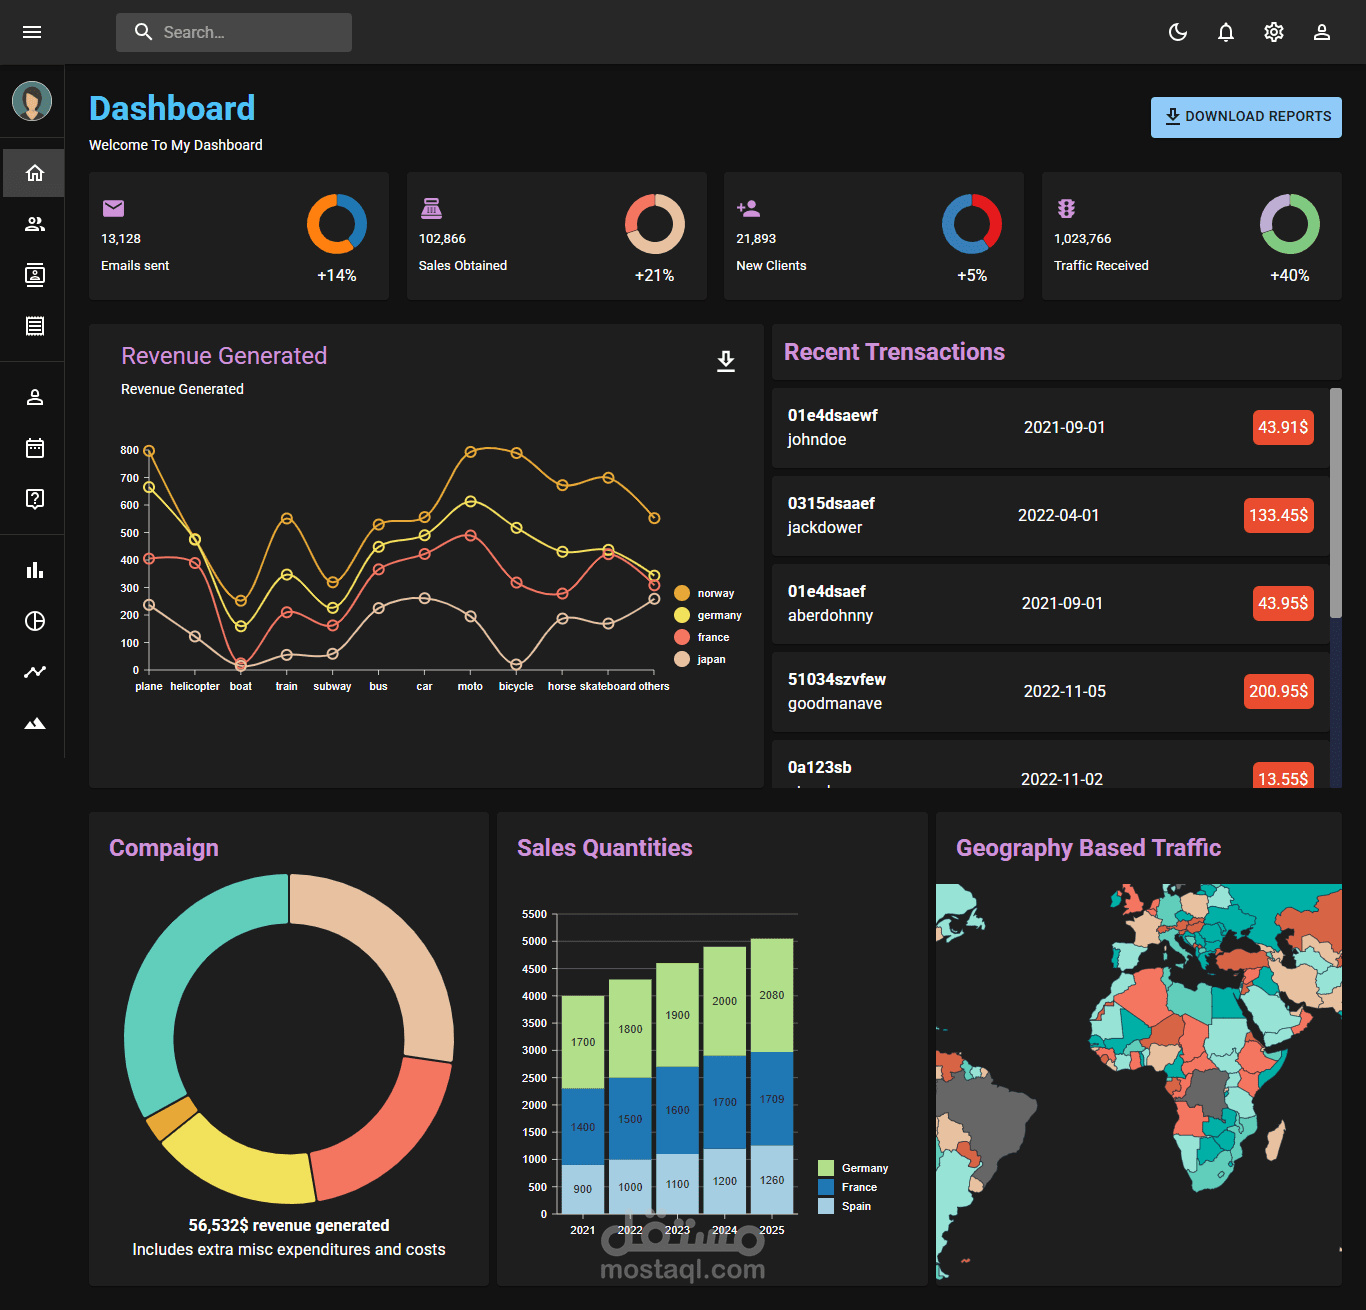1366x1310 pixels.
Task: Open the line chart icon in sidebar
Action: [35, 672]
